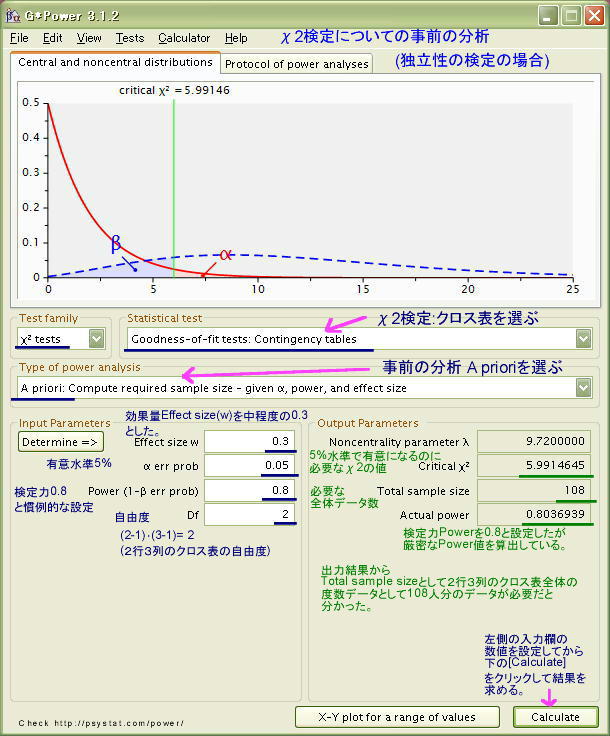Viewport: 610px width, 736px height.
Task: Click the Noncentrality parameter λ output value
Action: [534, 441]
